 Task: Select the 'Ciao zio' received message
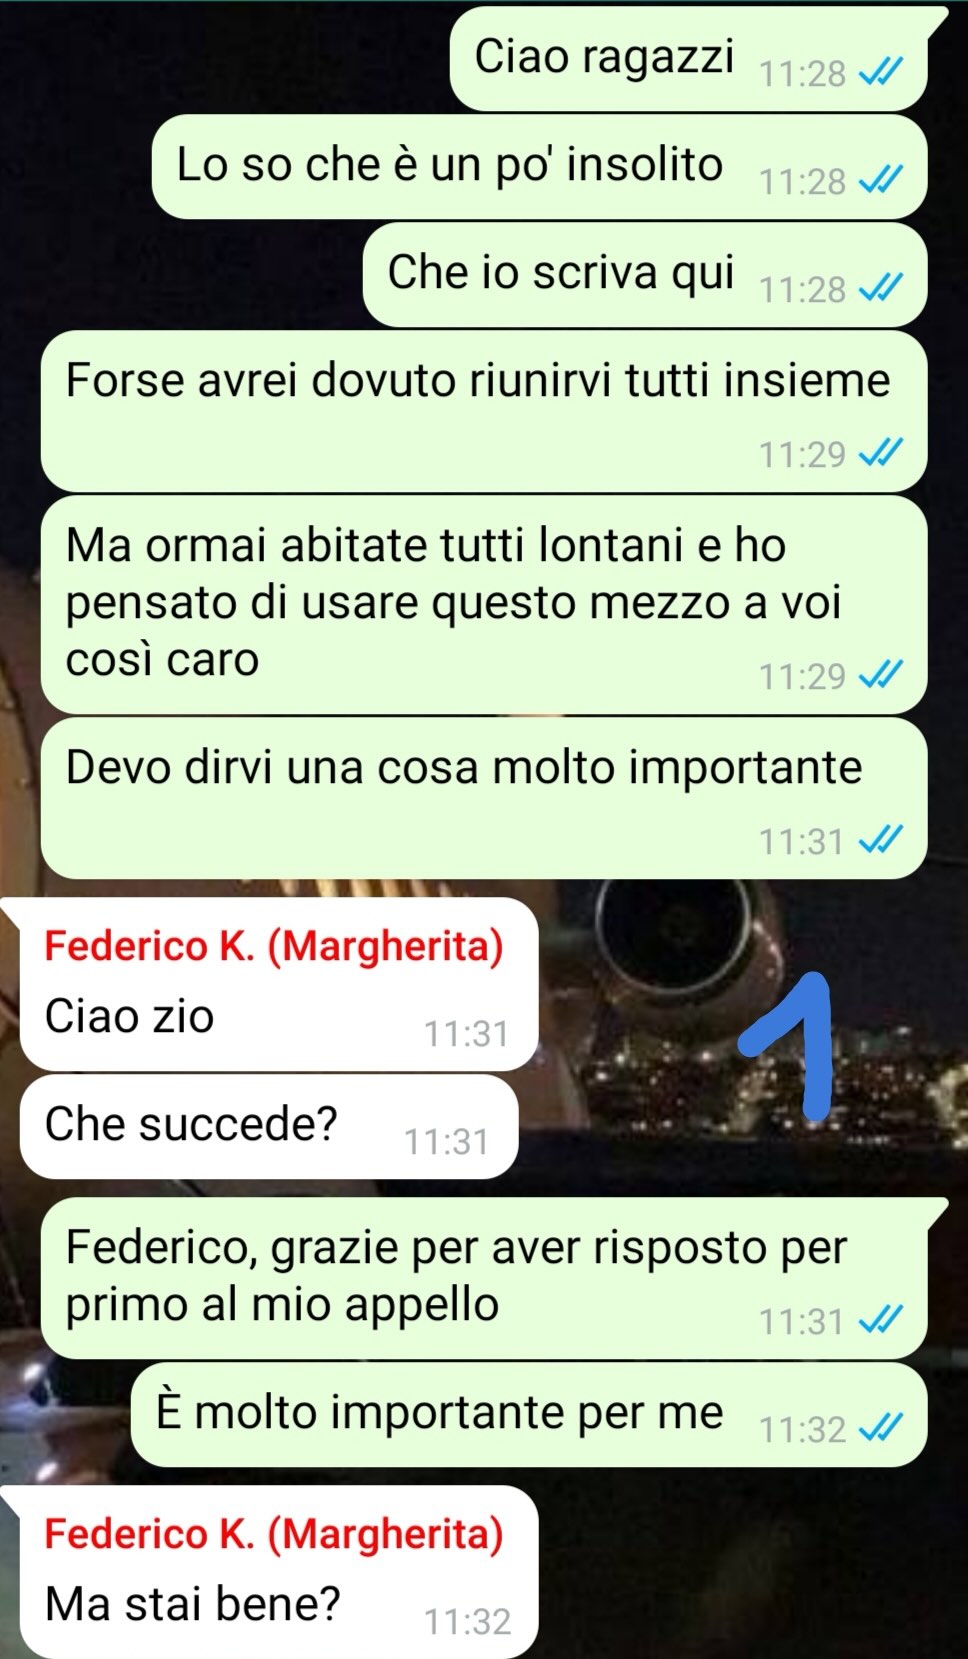[279, 984]
